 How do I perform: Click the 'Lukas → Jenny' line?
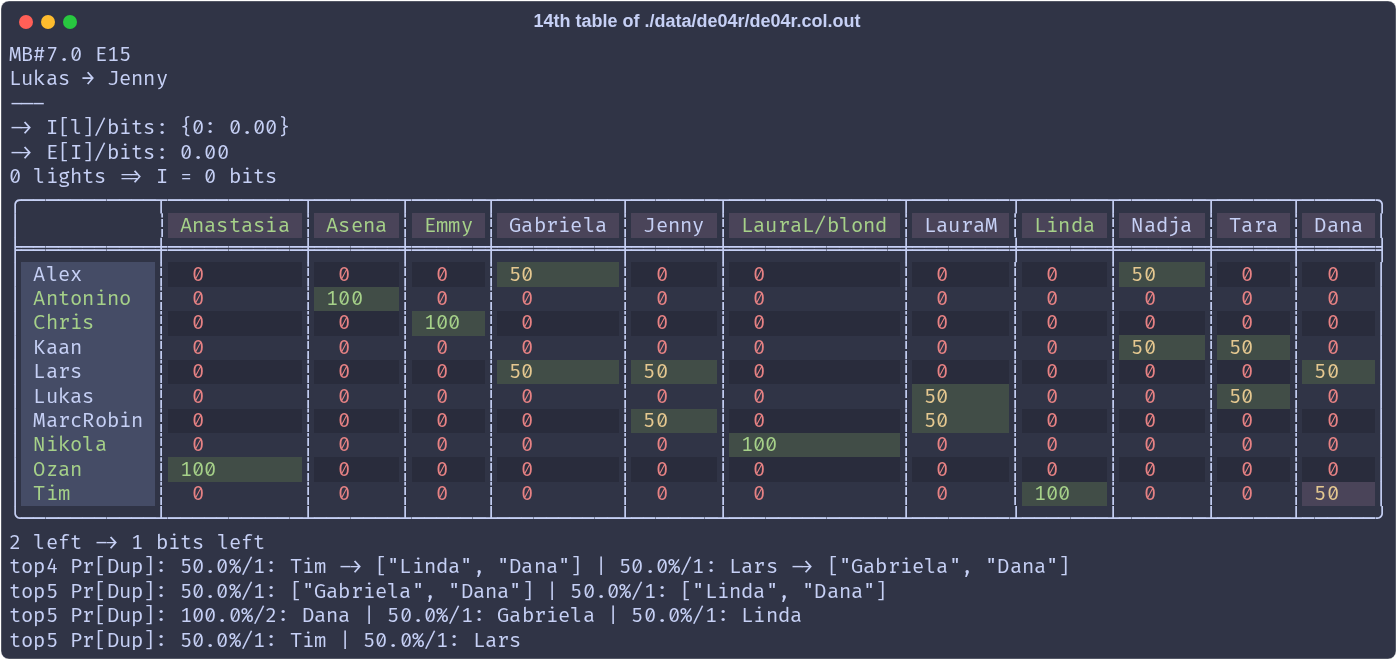point(89,78)
